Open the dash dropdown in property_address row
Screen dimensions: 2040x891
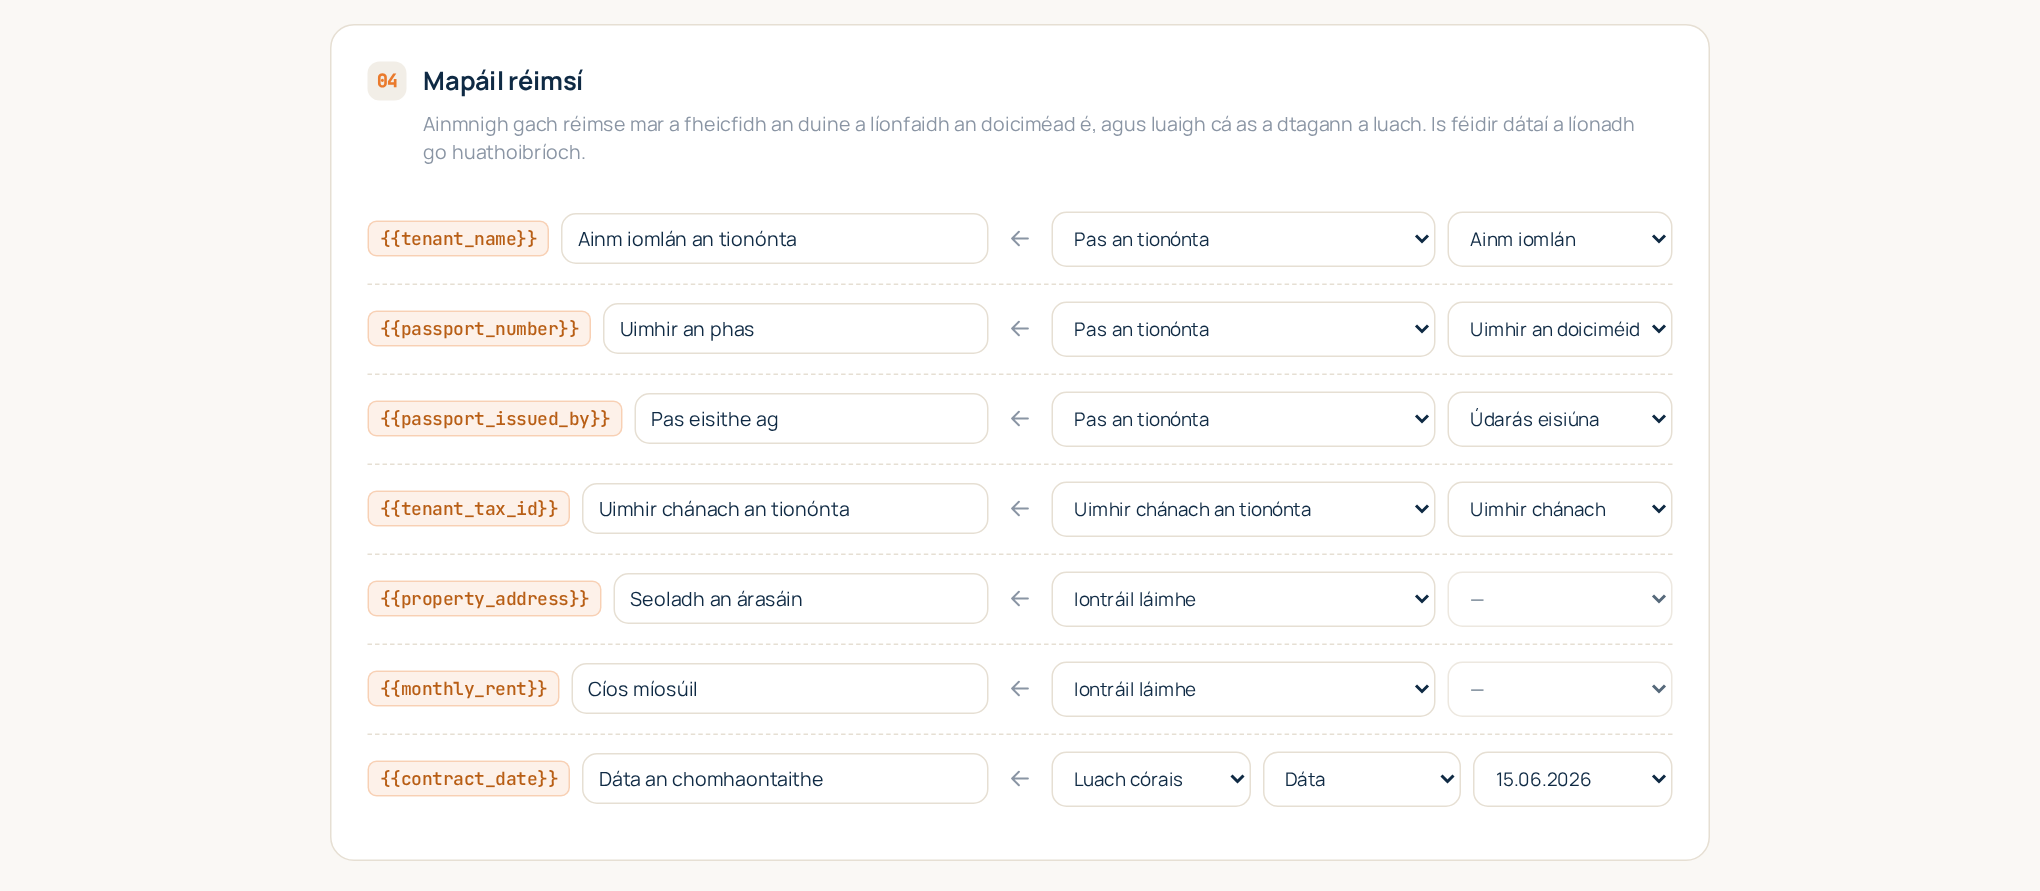click(1560, 599)
